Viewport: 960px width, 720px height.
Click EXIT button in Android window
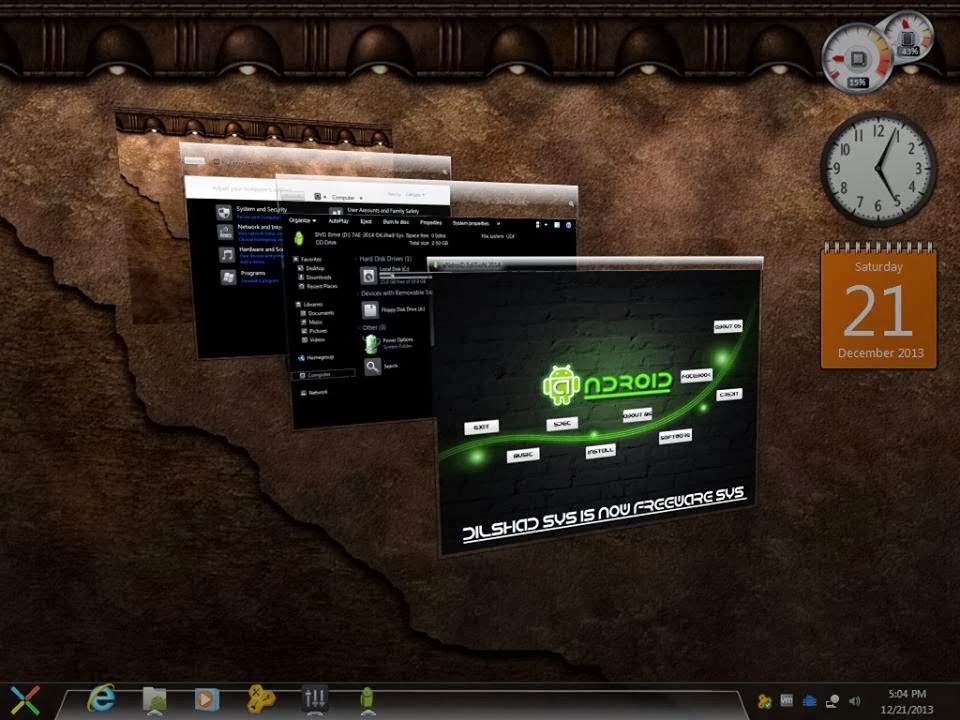pos(481,427)
